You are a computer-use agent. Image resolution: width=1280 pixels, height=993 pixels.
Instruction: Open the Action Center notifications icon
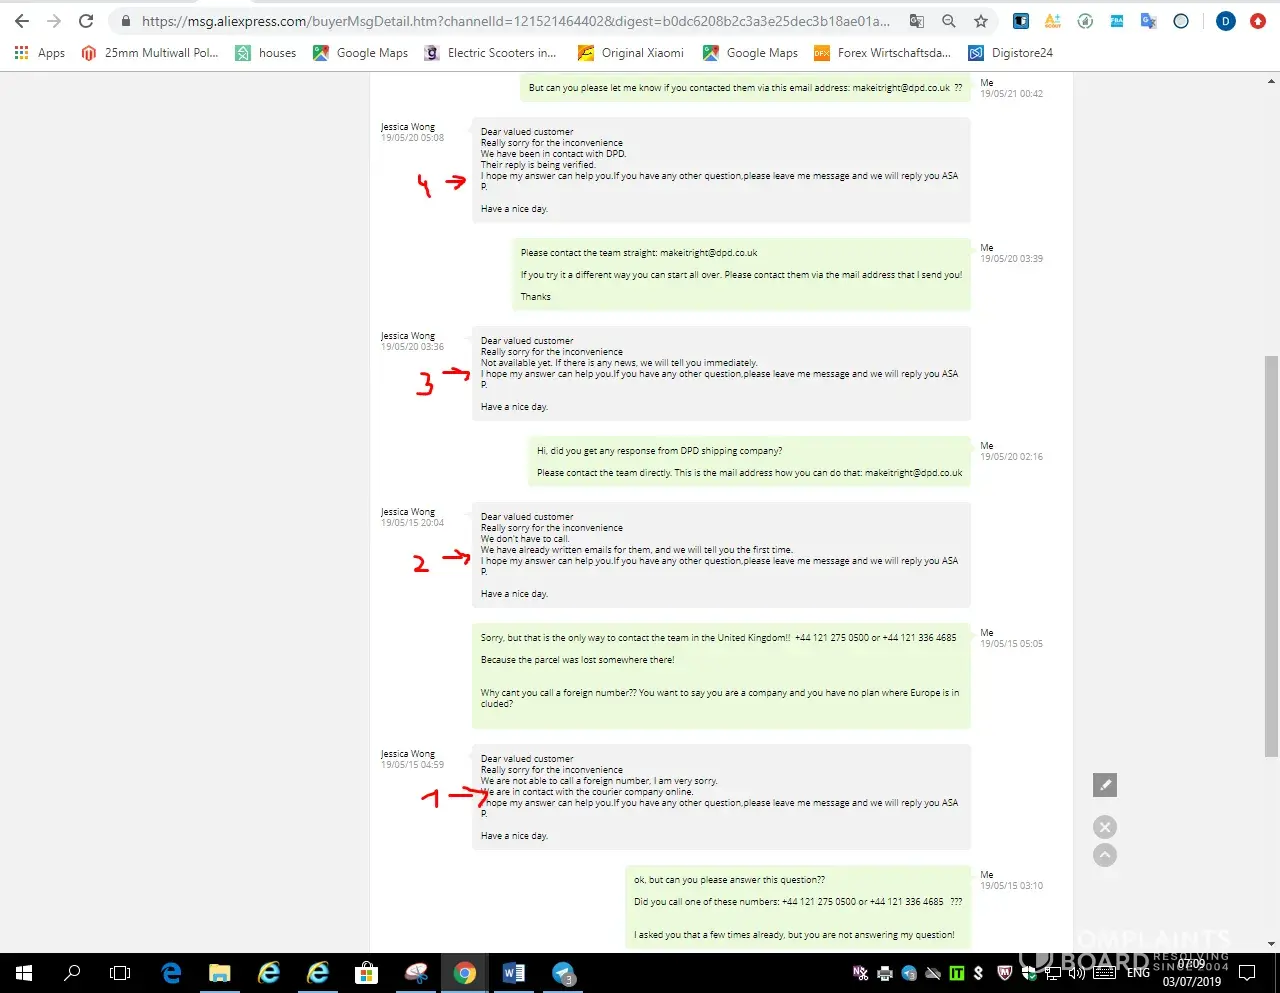point(1247,972)
